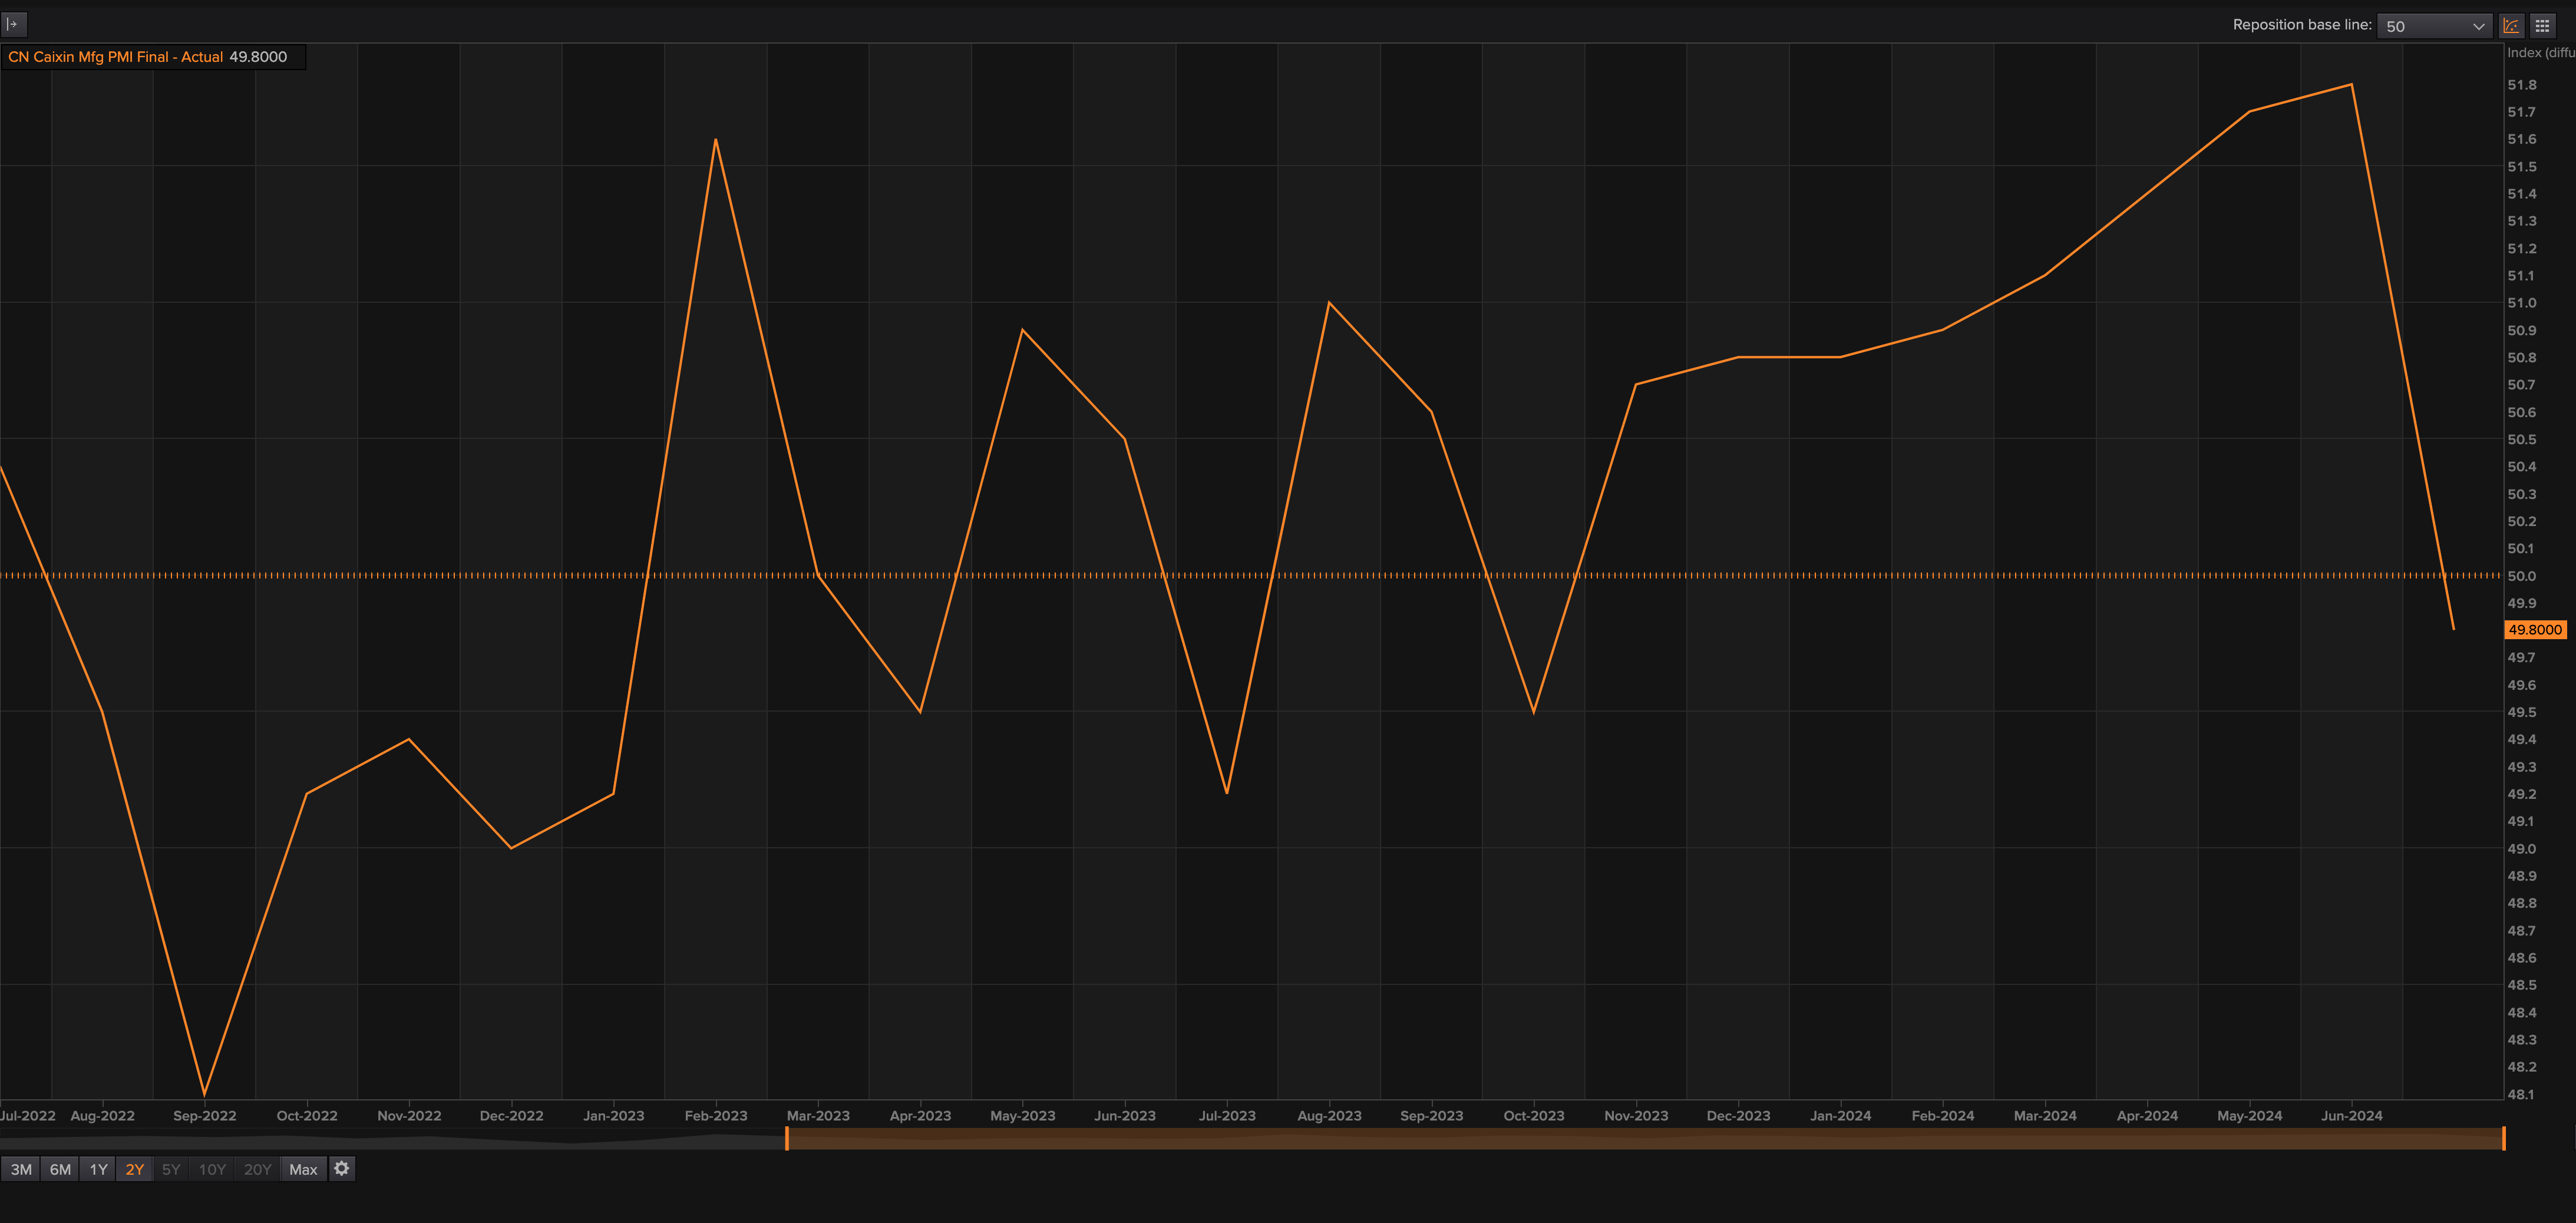Select the 3M time range
The image size is (2576, 1223).
(x=21, y=1169)
